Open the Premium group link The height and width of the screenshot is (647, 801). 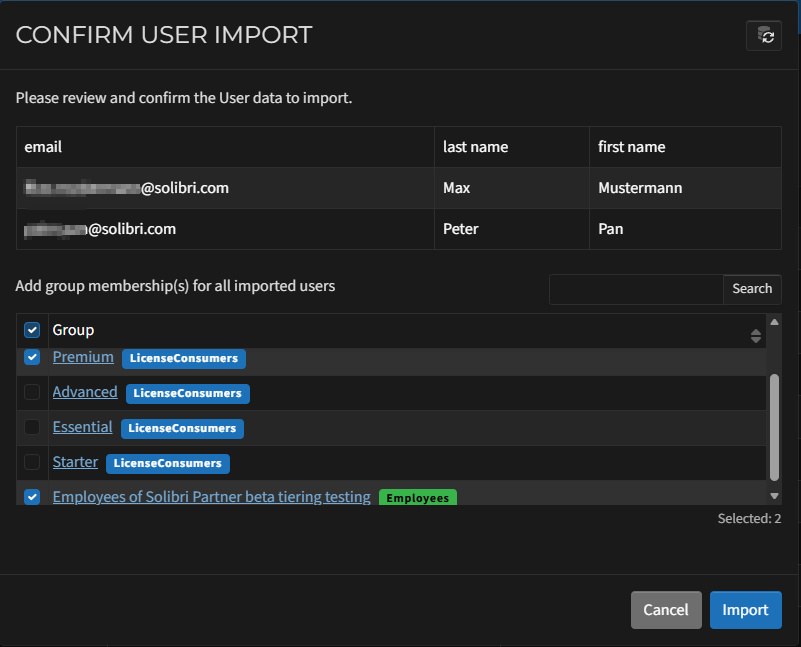83,357
